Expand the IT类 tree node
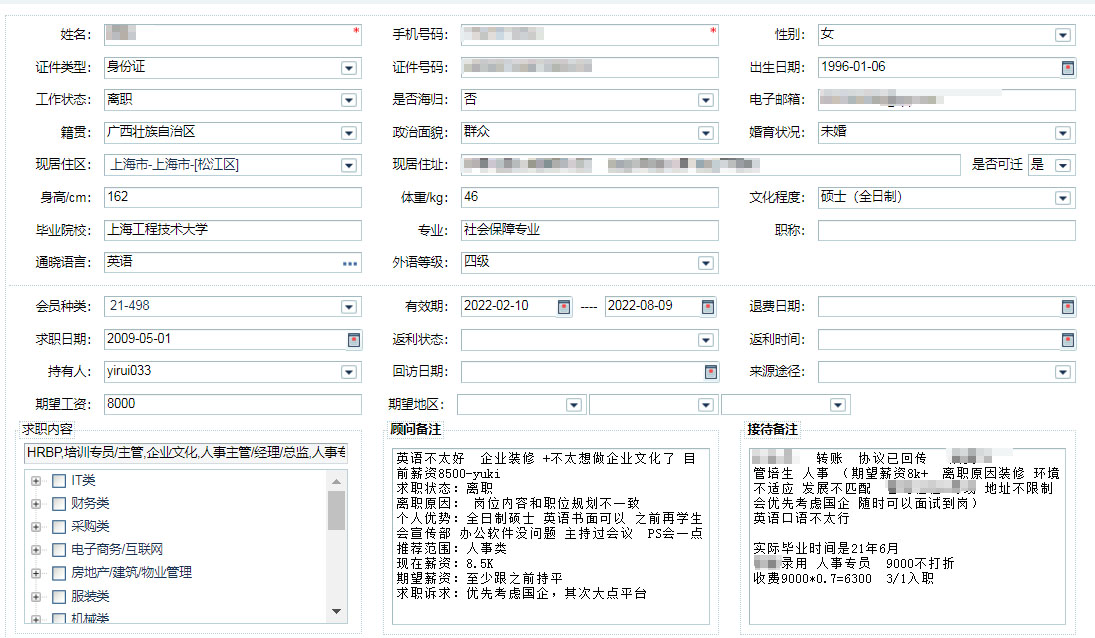The height and width of the screenshot is (638, 1095). pyautogui.click(x=36, y=481)
